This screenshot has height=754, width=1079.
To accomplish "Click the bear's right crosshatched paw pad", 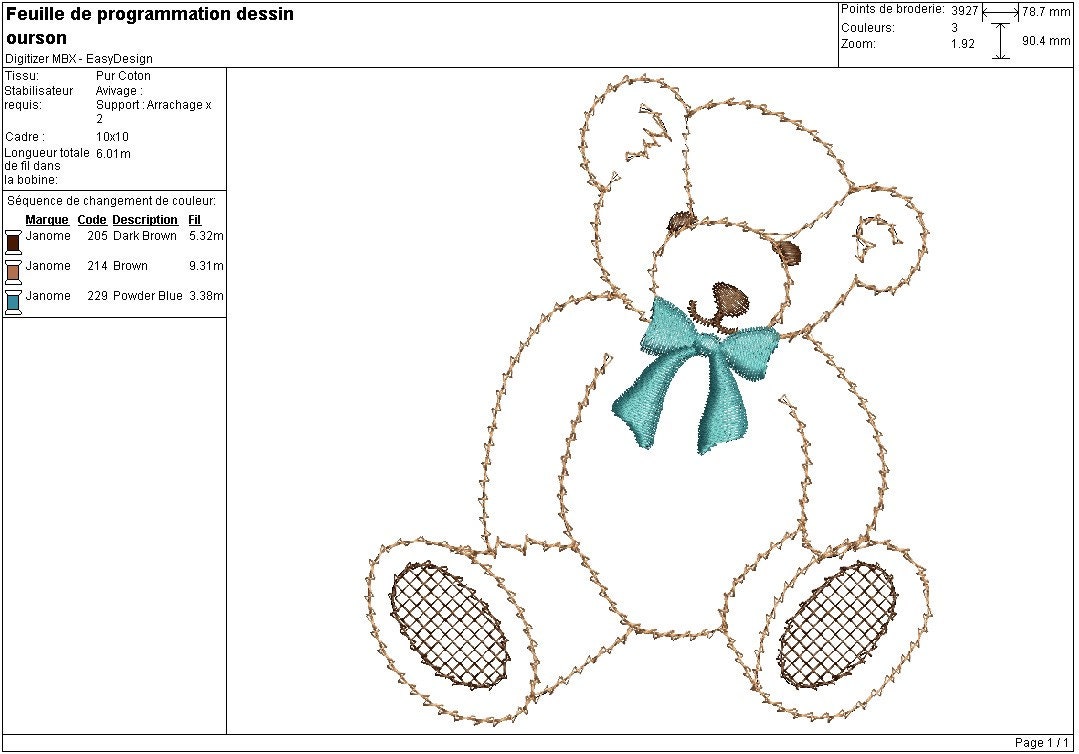I will [x=838, y=625].
